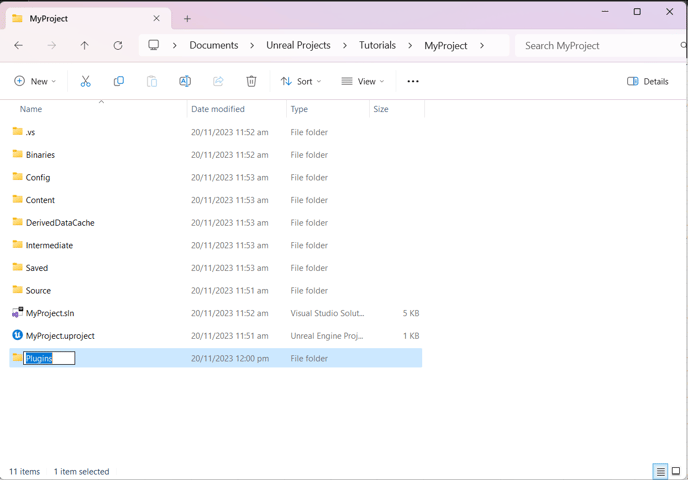This screenshot has height=480, width=688.
Task: Select the MyProject.sln file icon
Action: (x=17, y=312)
